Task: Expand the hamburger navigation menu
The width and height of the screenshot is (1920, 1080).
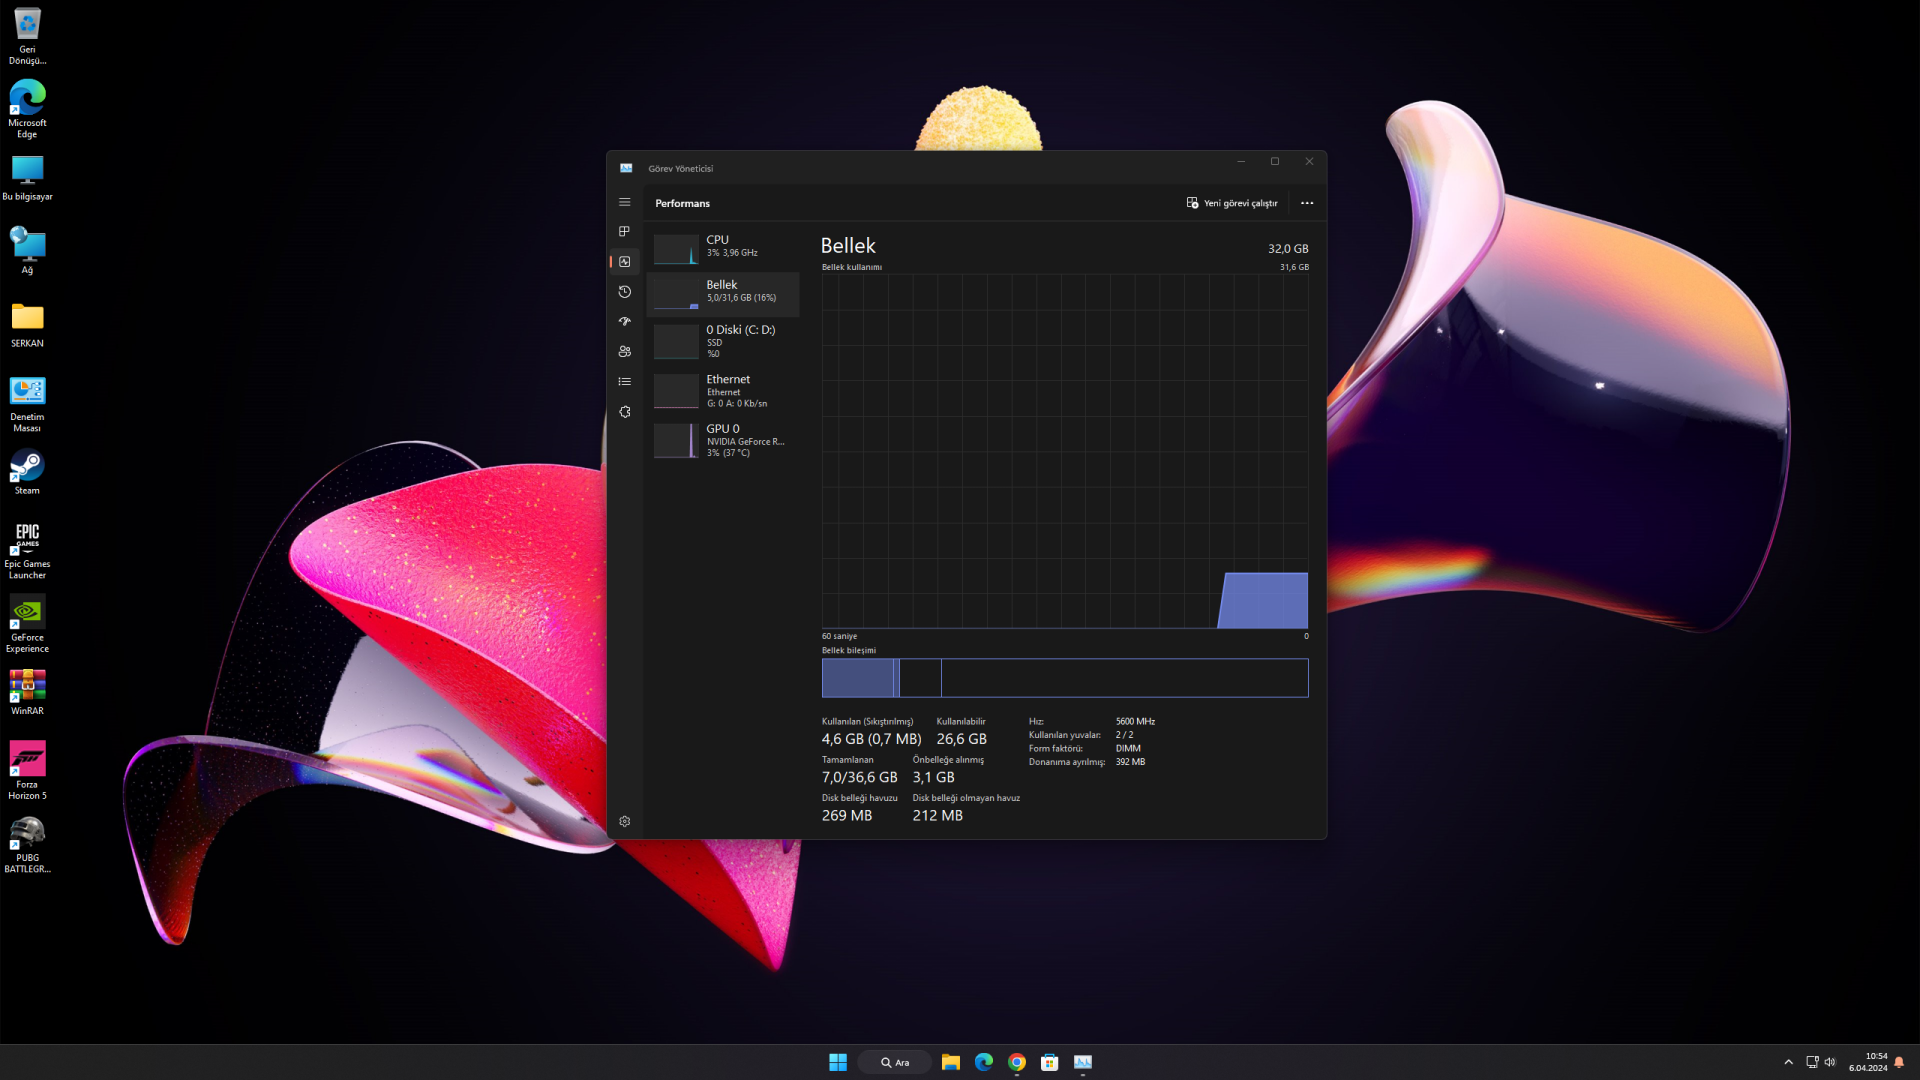Action: point(624,202)
